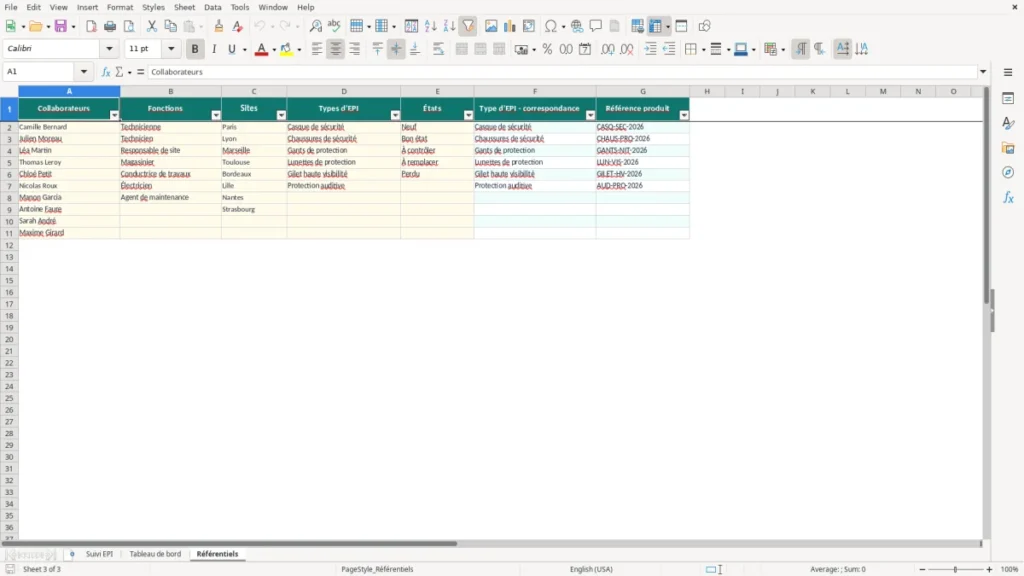Run the spelling check icon
1024x576 pixels.
tap(334, 26)
